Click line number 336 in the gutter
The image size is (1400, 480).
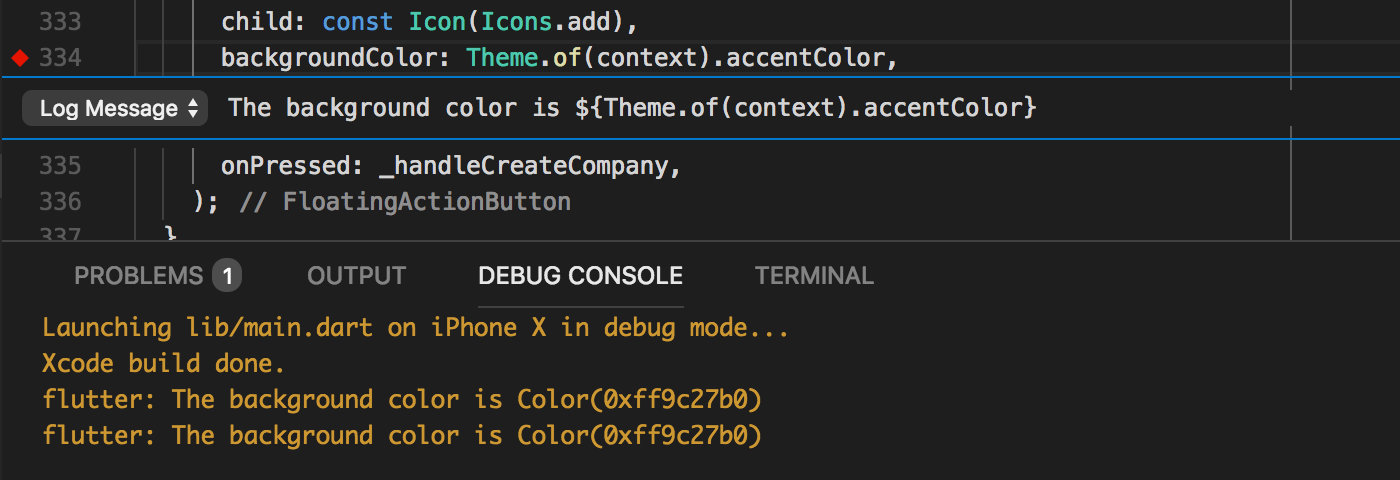coord(60,202)
